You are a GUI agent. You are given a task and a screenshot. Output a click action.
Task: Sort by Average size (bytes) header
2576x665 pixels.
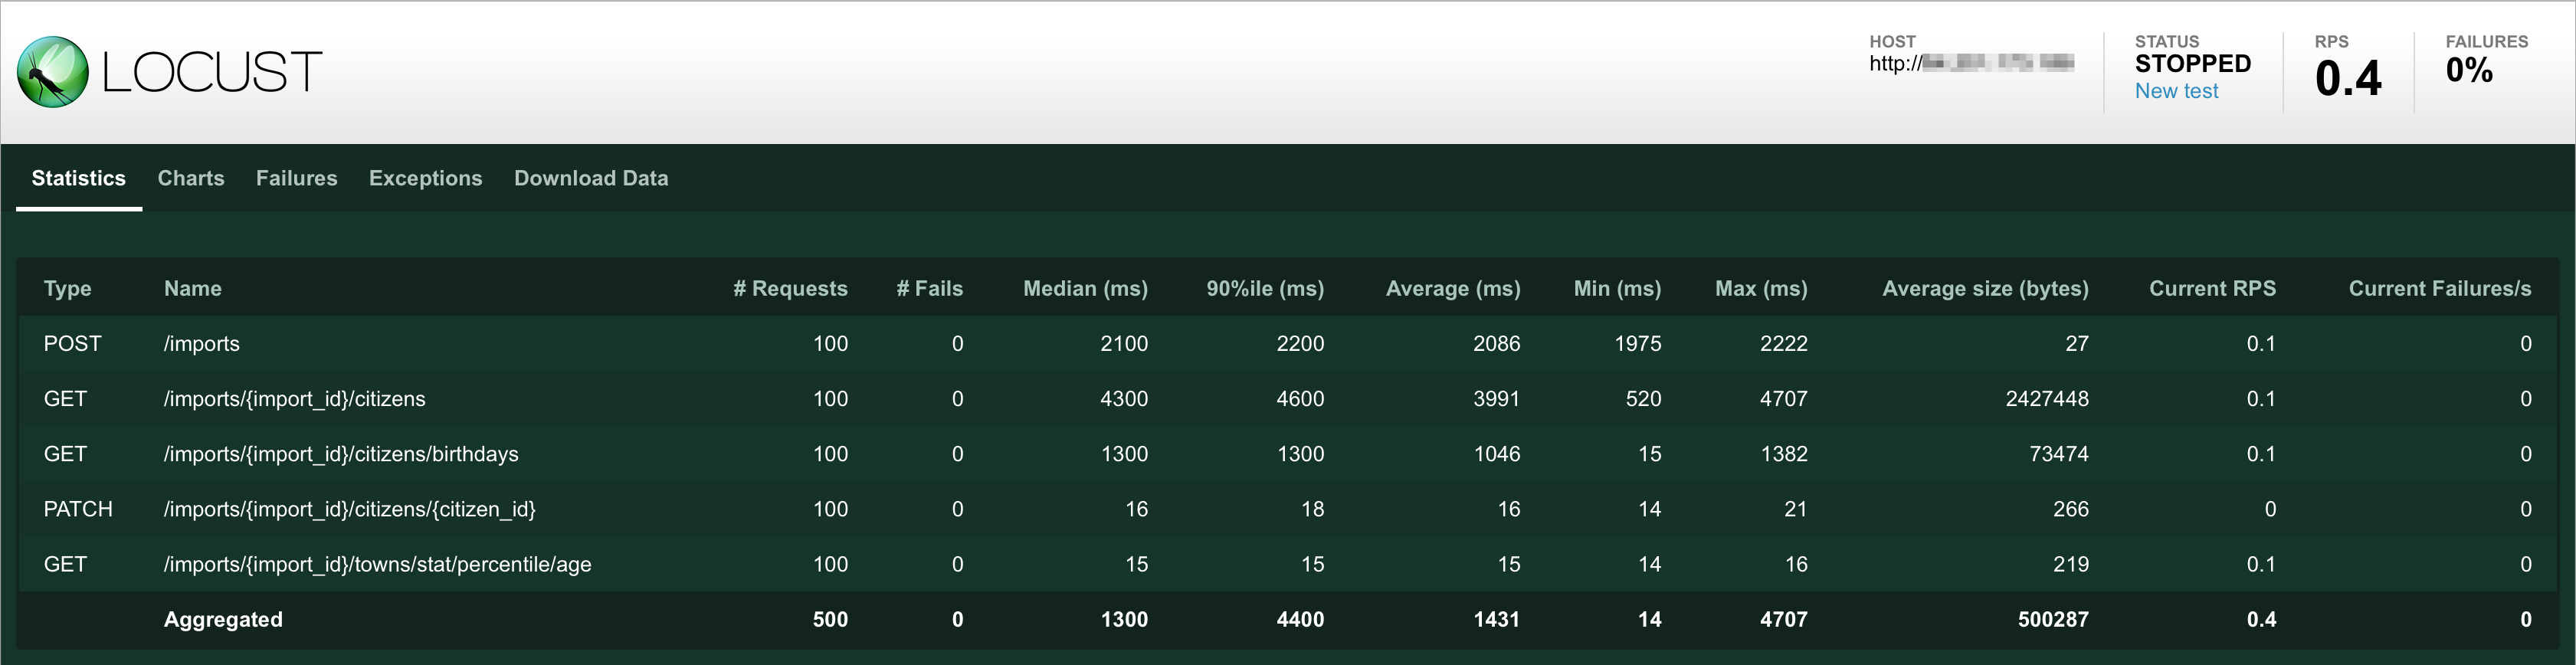coord(1985,288)
